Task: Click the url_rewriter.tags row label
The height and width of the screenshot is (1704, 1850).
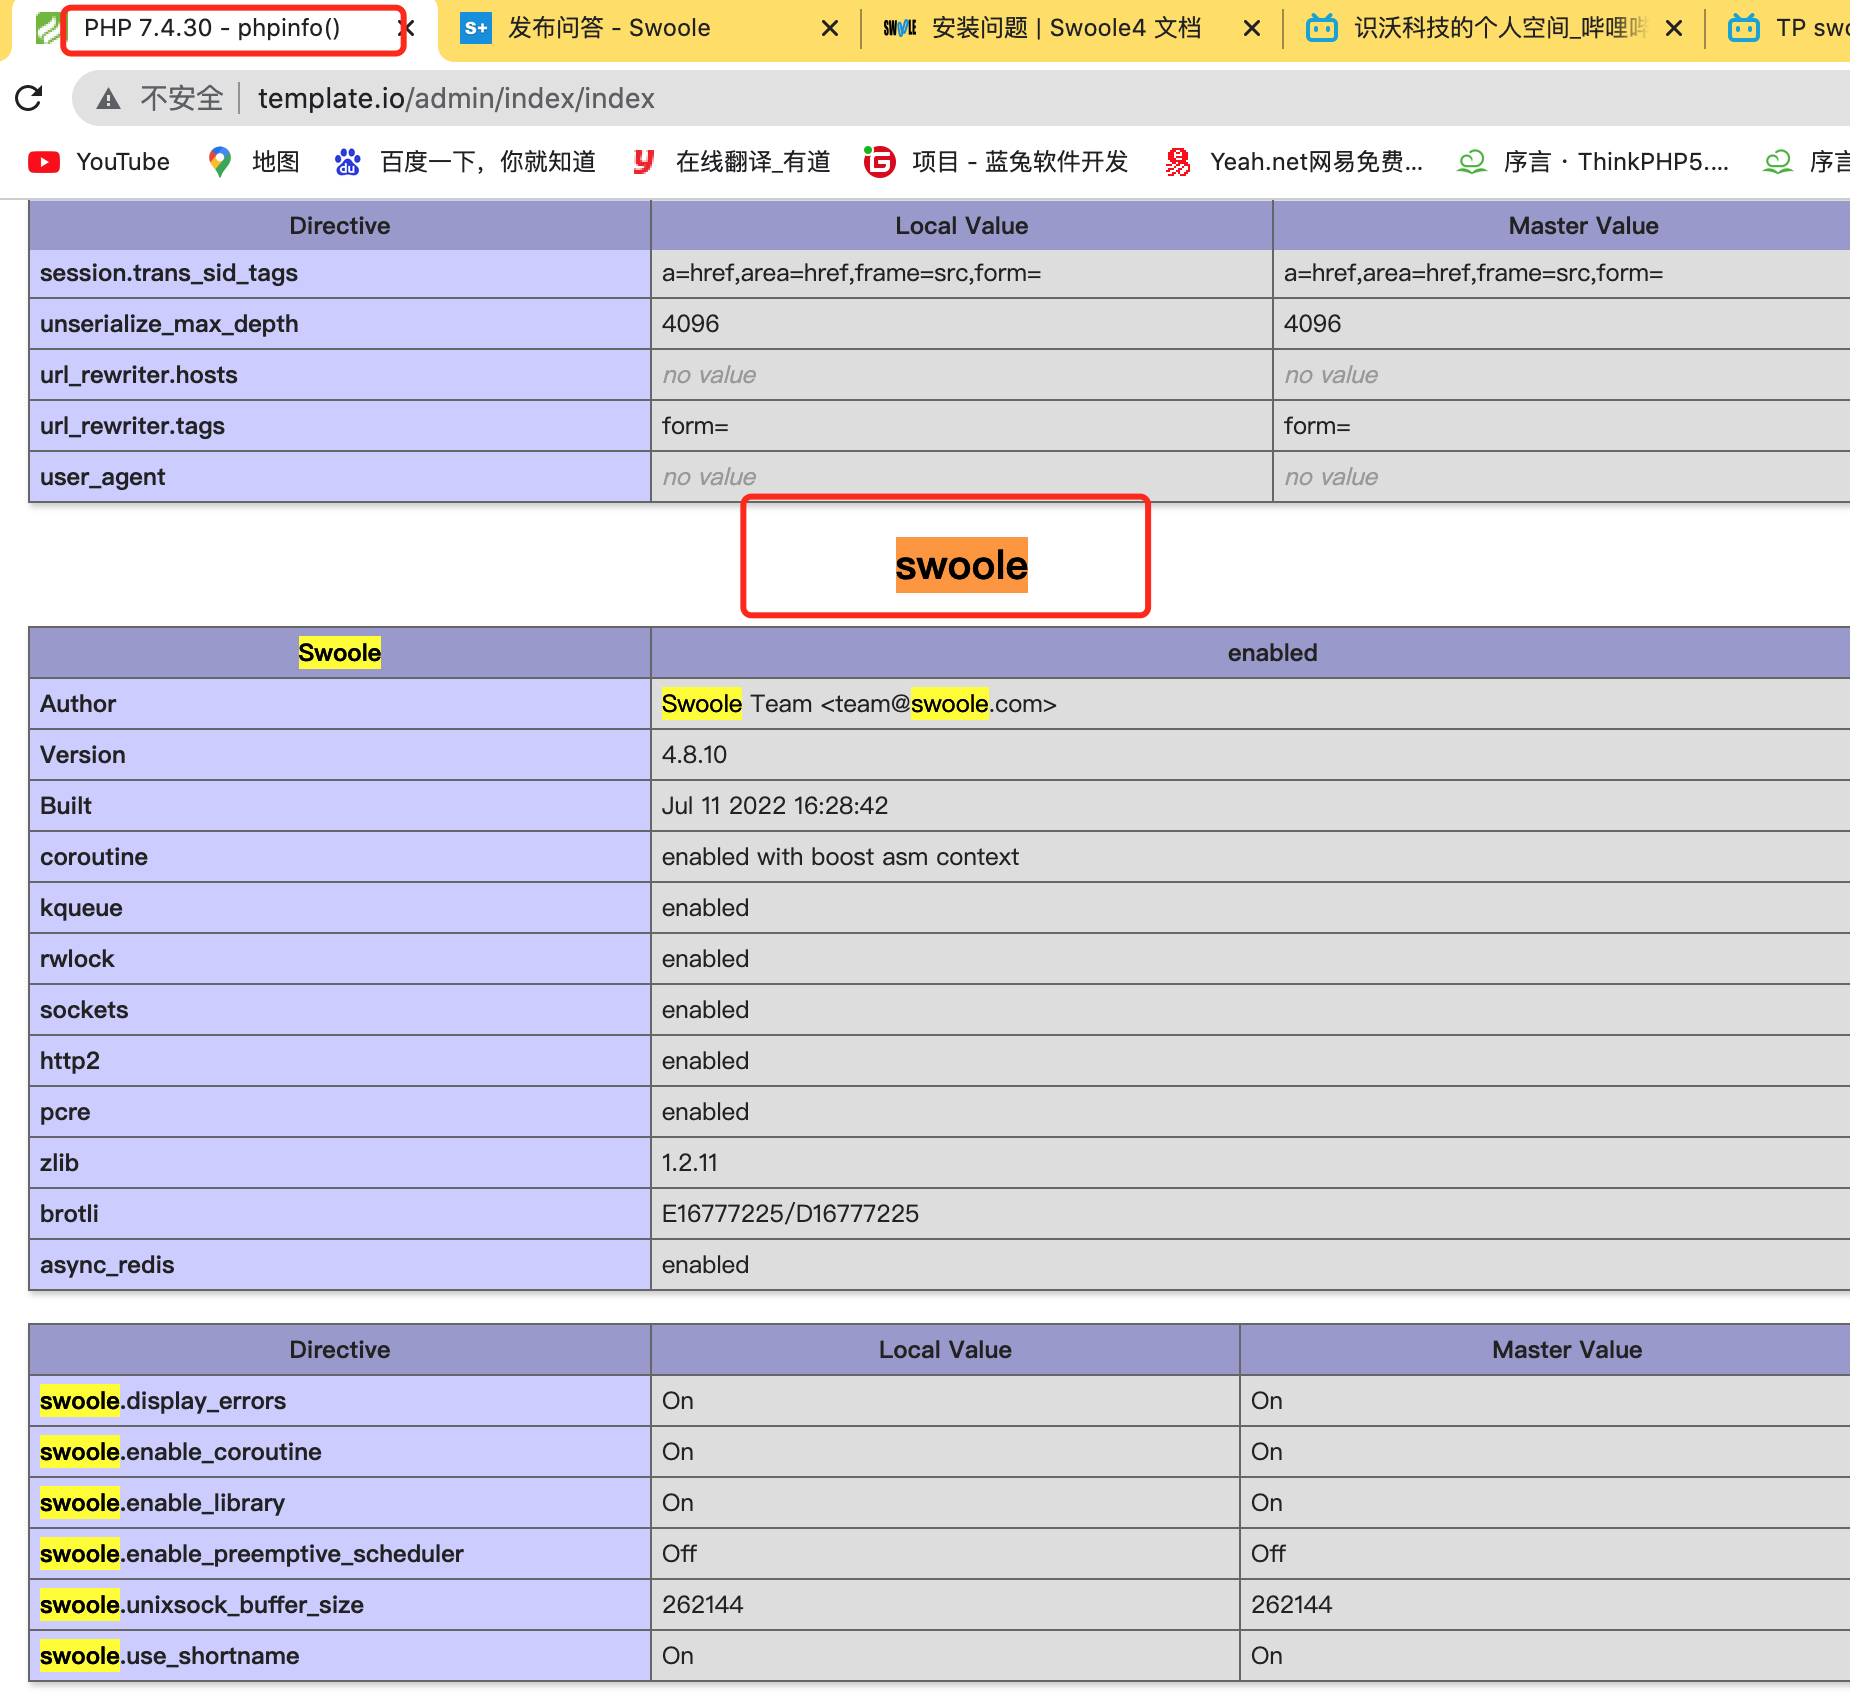Action: coord(132,426)
